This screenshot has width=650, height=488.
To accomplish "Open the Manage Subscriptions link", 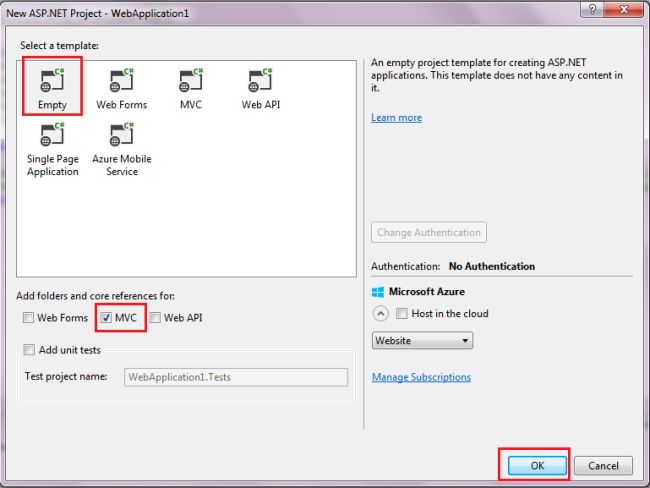I will (421, 377).
